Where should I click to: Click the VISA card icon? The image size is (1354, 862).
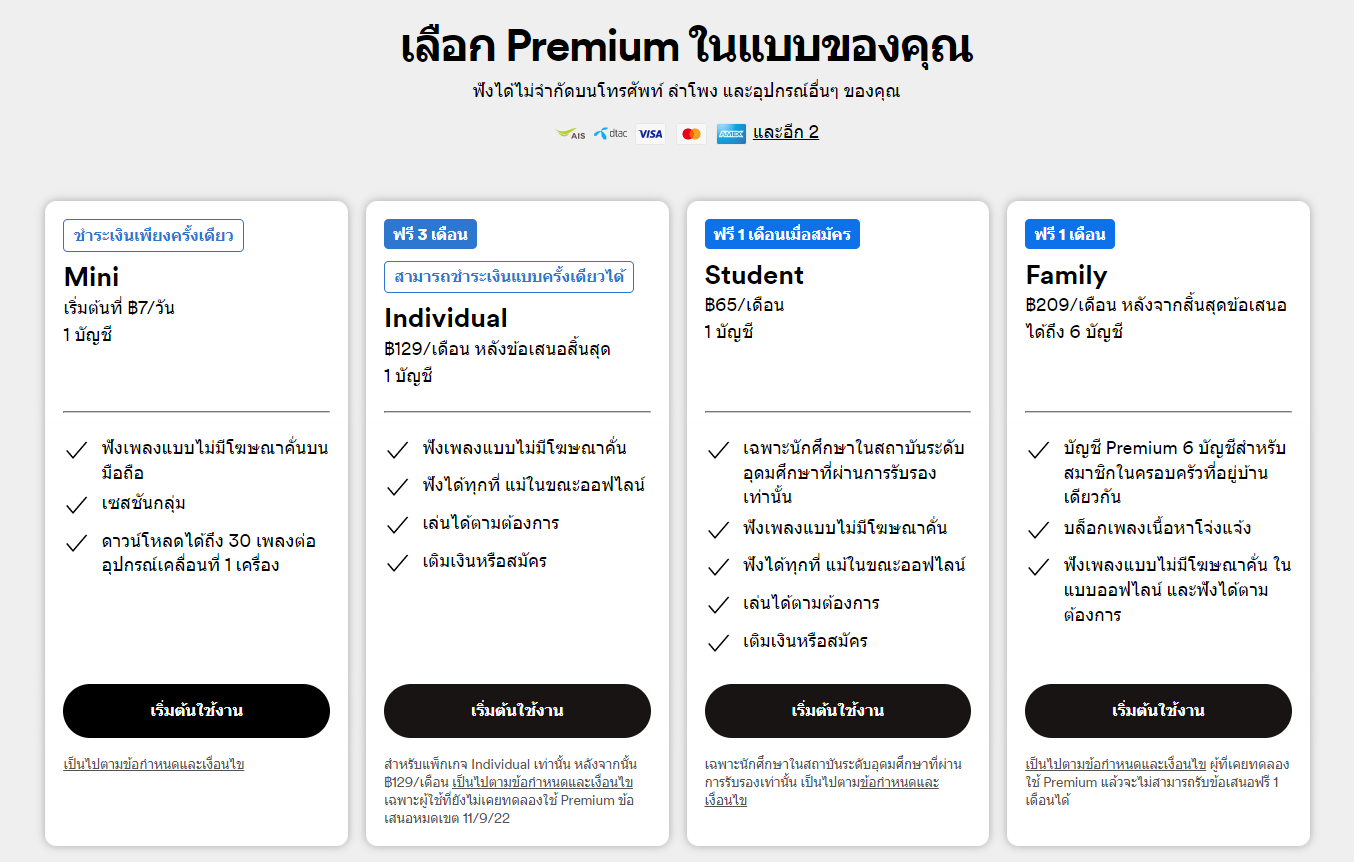(651, 133)
